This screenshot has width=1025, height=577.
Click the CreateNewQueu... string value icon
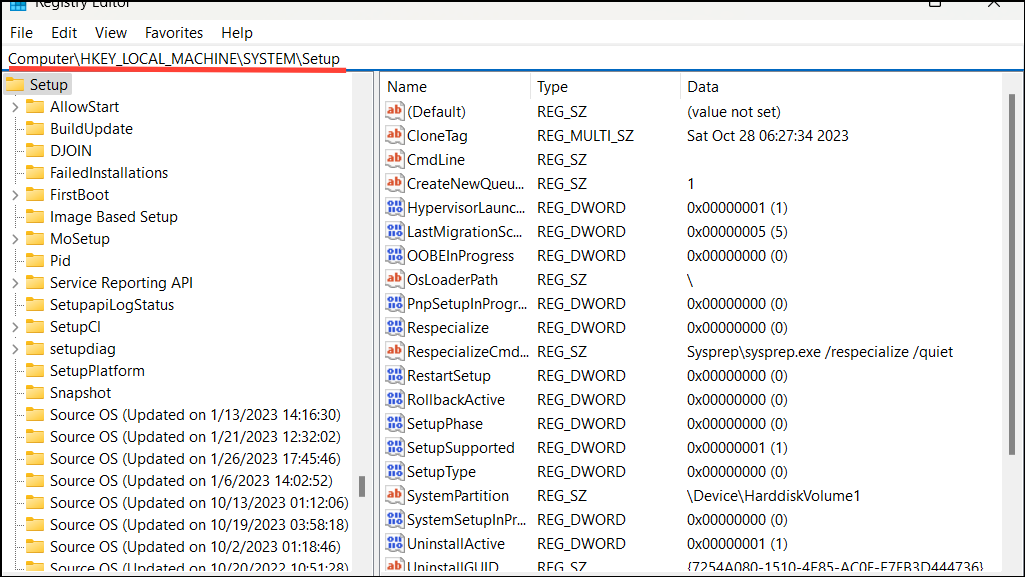point(394,183)
